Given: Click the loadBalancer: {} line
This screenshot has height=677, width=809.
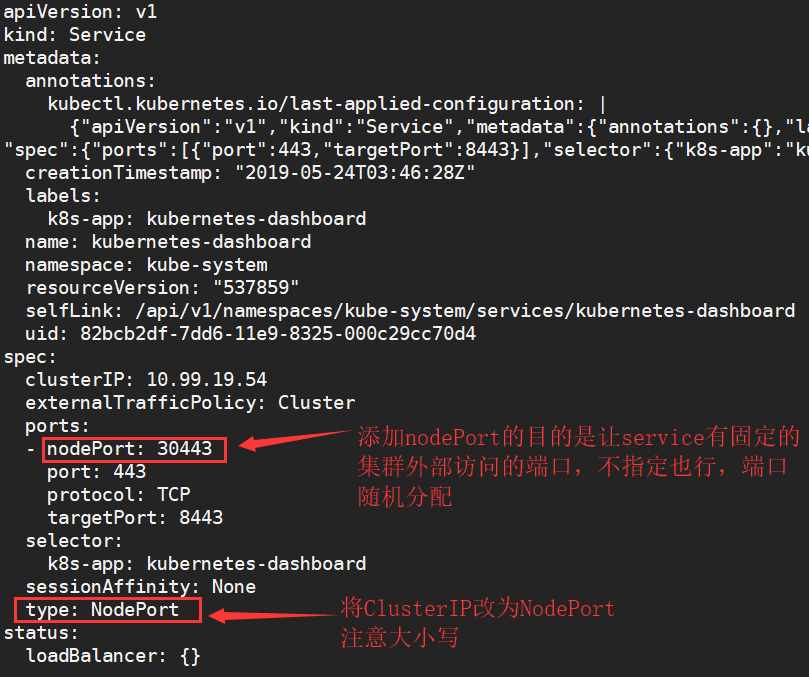Looking at the screenshot, I should coord(113,656).
